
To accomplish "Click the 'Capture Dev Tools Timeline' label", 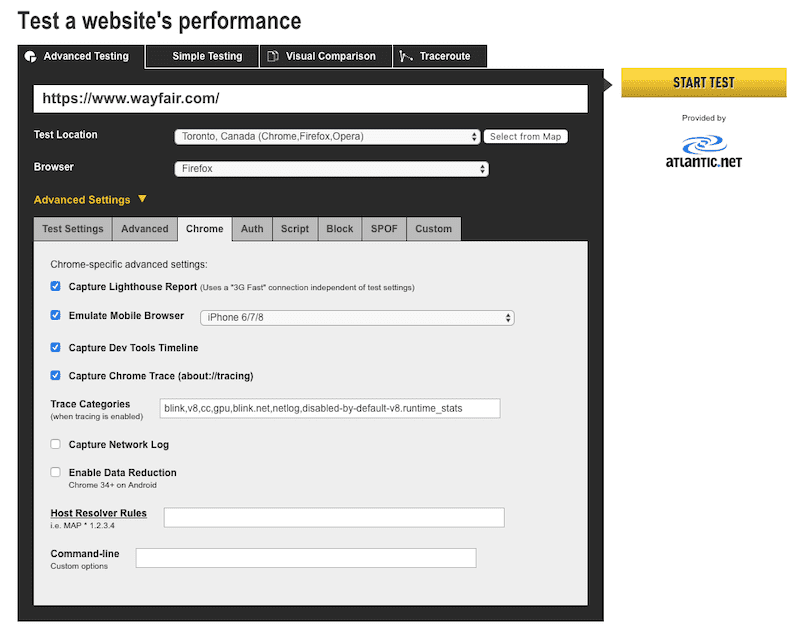I will (134, 348).
